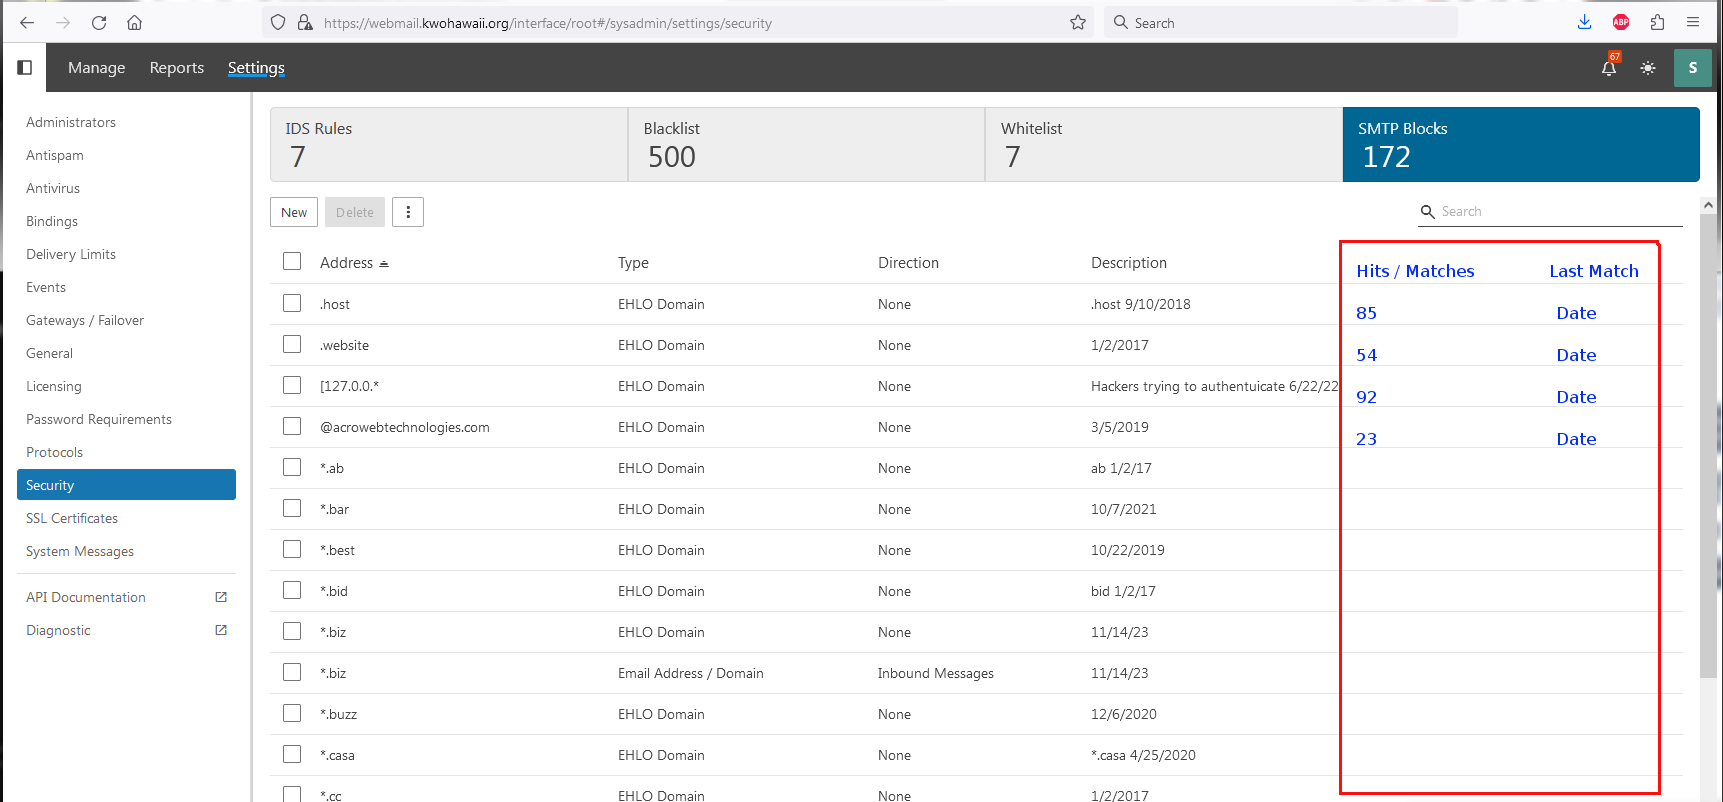The width and height of the screenshot is (1723, 802).
Task: Click the New button
Action: tap(294, 212)
